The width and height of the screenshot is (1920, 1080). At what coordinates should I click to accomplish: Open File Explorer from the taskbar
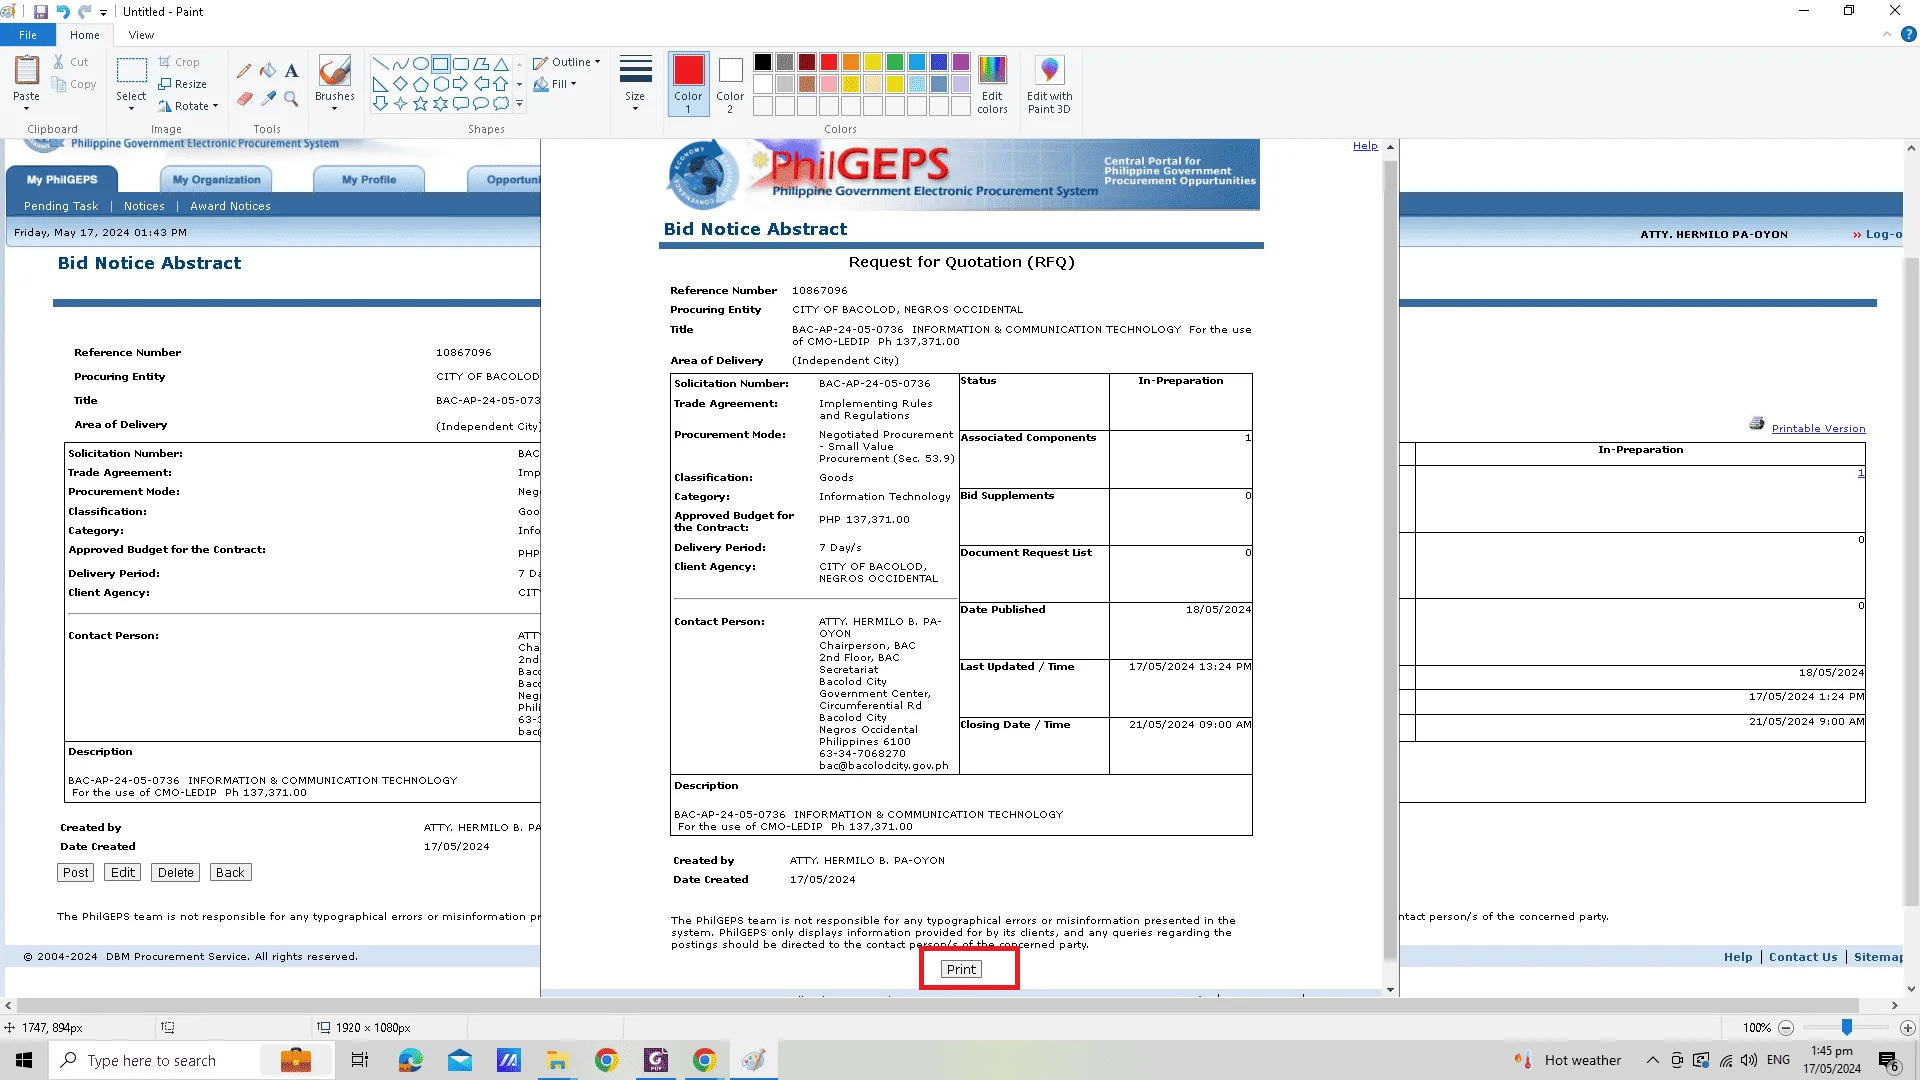pos(557,1060)
